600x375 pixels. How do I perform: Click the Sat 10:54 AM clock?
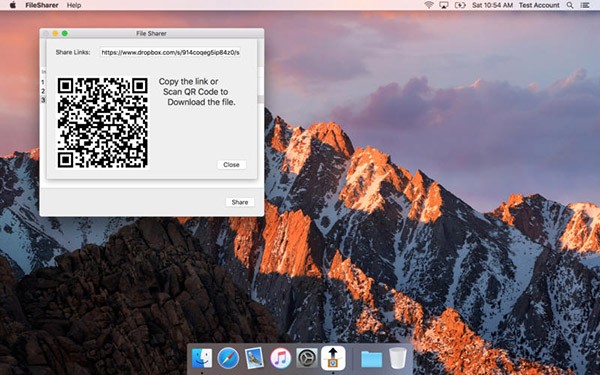click(x=492, y=5)
